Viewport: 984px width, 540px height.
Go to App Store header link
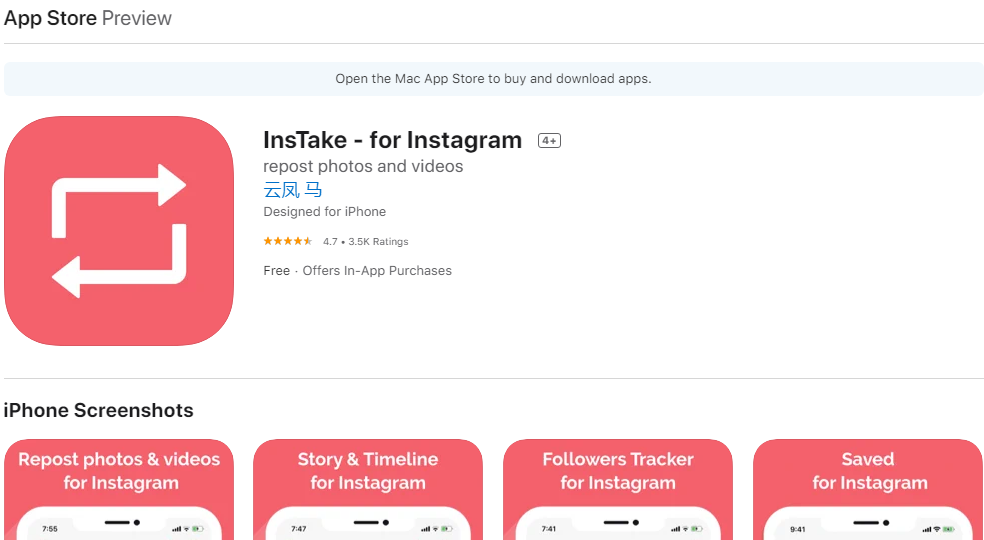(50, 18)
